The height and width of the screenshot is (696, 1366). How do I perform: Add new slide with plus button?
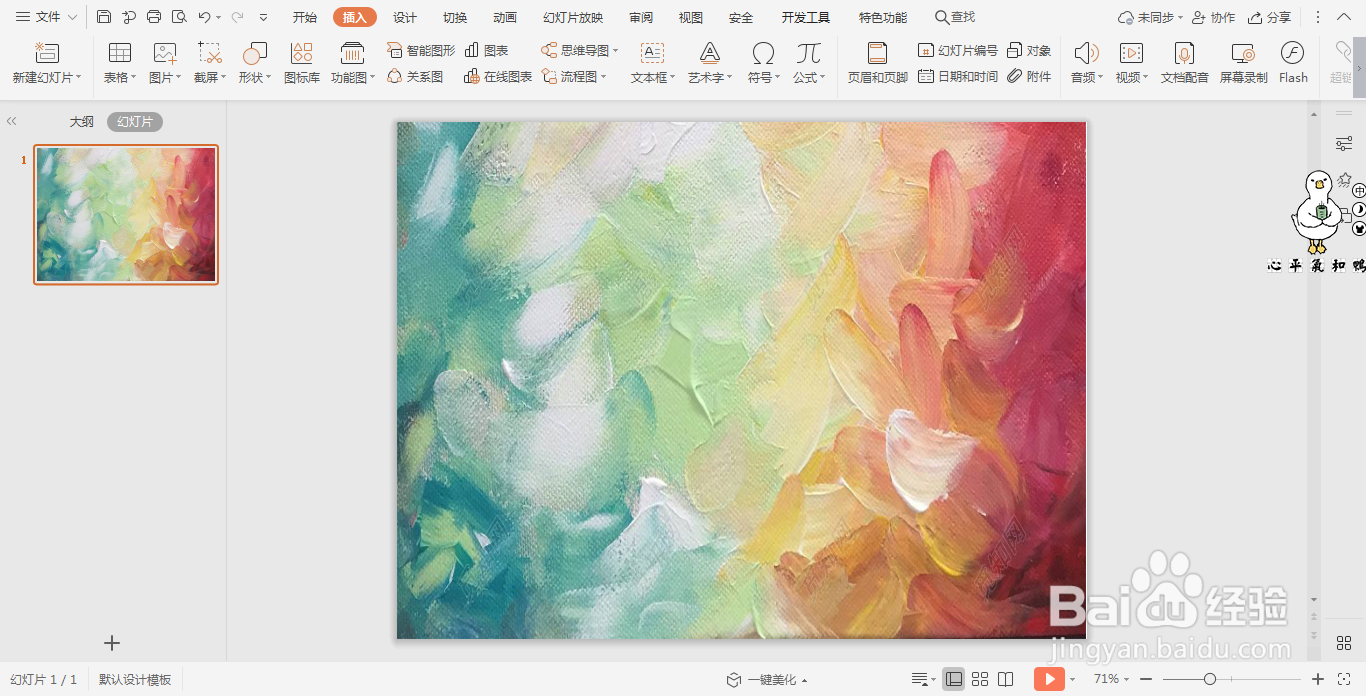[x=112, y=643]
